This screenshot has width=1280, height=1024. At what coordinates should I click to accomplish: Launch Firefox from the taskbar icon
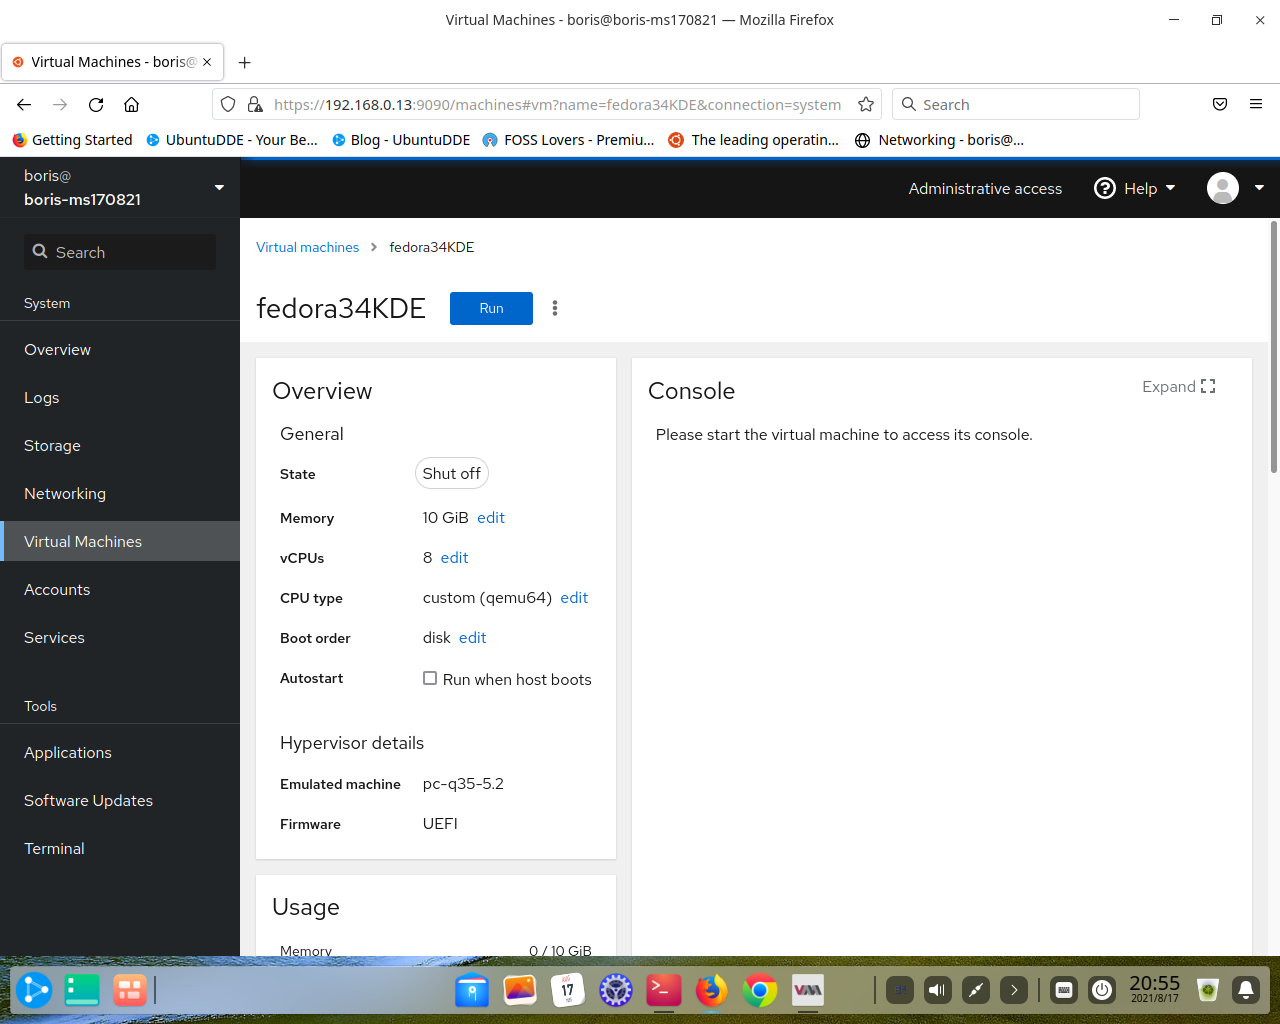tap(711, 990)
